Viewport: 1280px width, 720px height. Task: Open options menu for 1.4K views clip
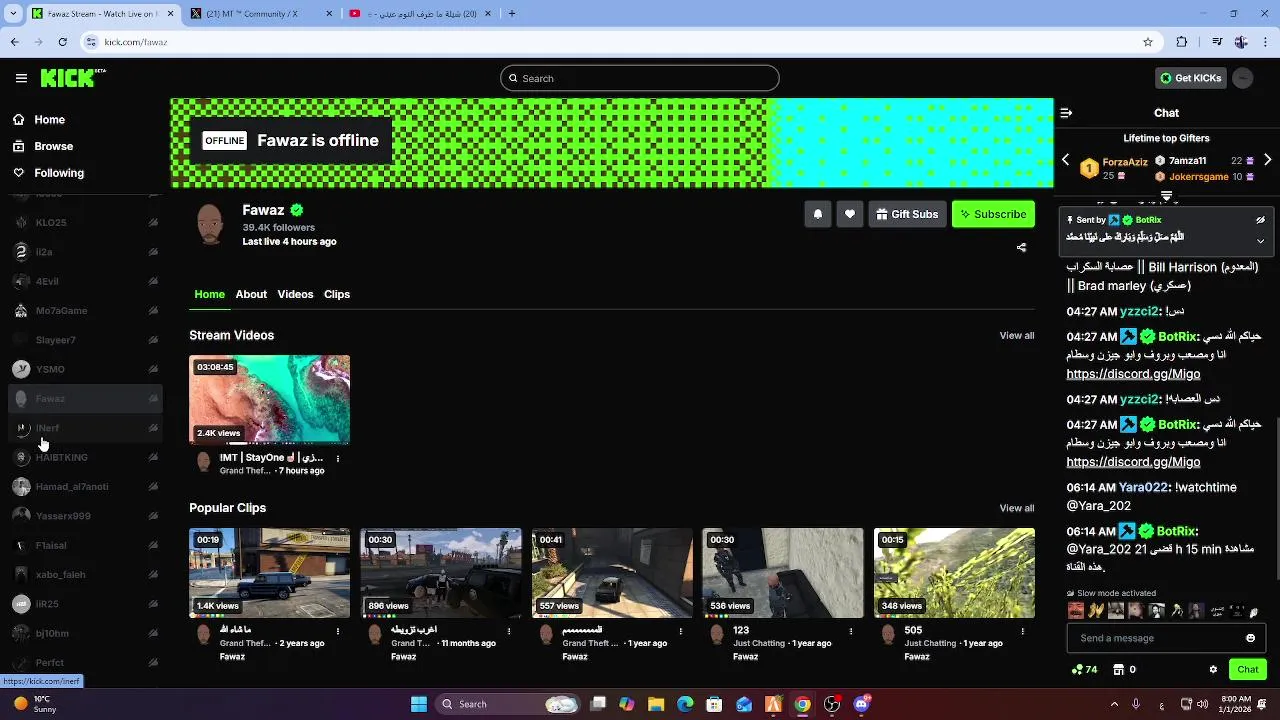point(338,631)
